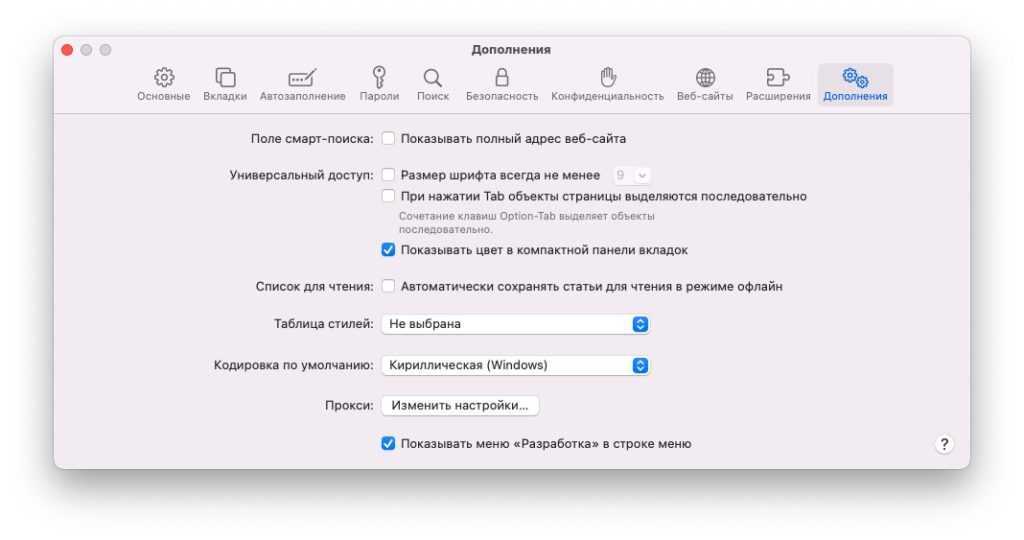This screenshot has width=1024, height=540.
Task: Open the Расширения extensions icon
Action: [777, 78]
